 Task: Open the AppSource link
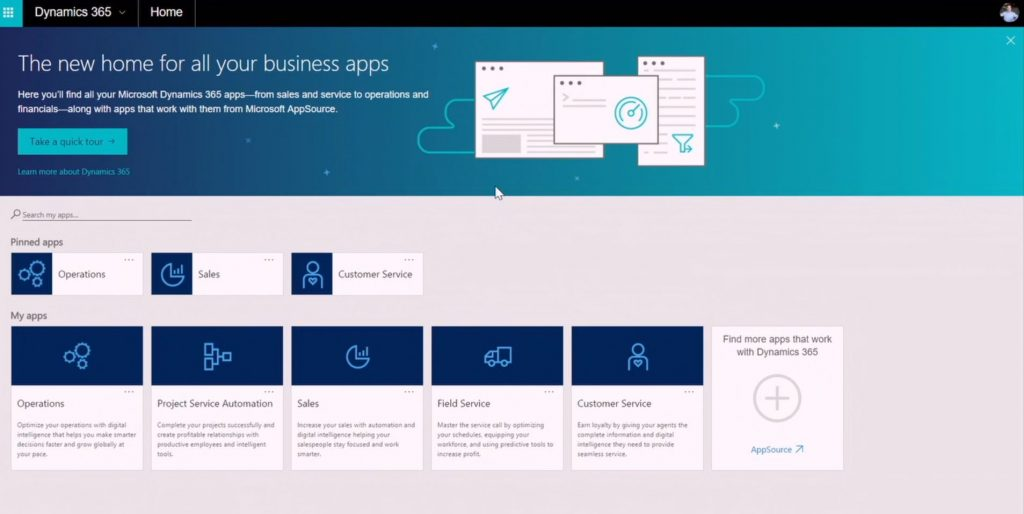[777, 449]
